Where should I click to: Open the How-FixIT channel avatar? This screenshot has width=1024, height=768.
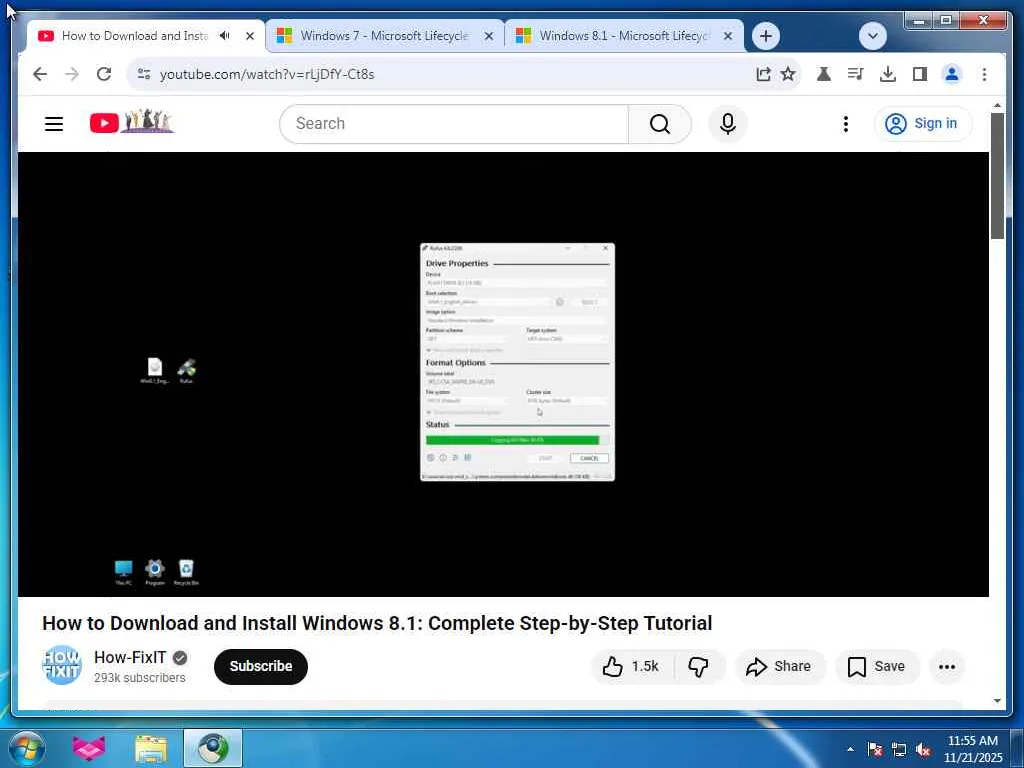pos(62,665)
